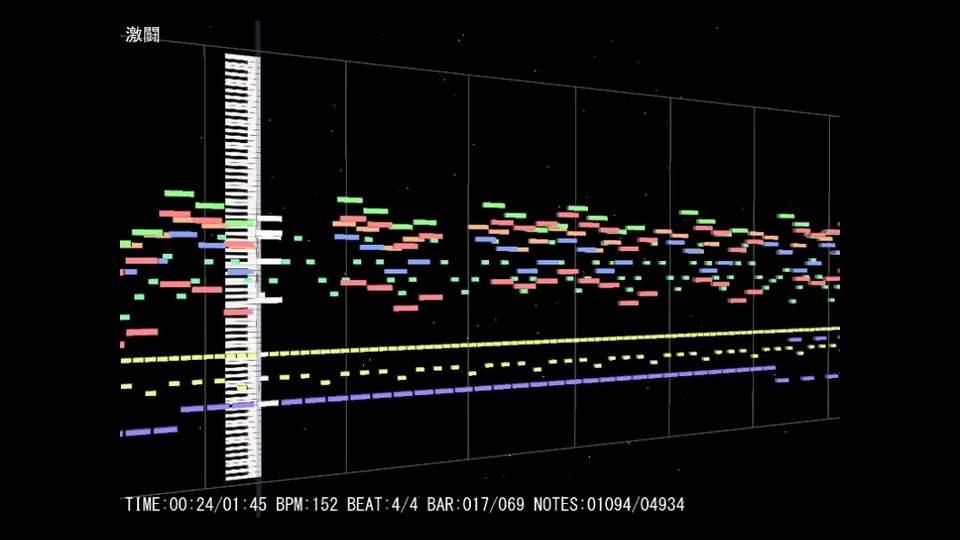Click the song title 激闘
This screenshot has height=540, width=960.
pyautogui.click(x=143, y=34)
